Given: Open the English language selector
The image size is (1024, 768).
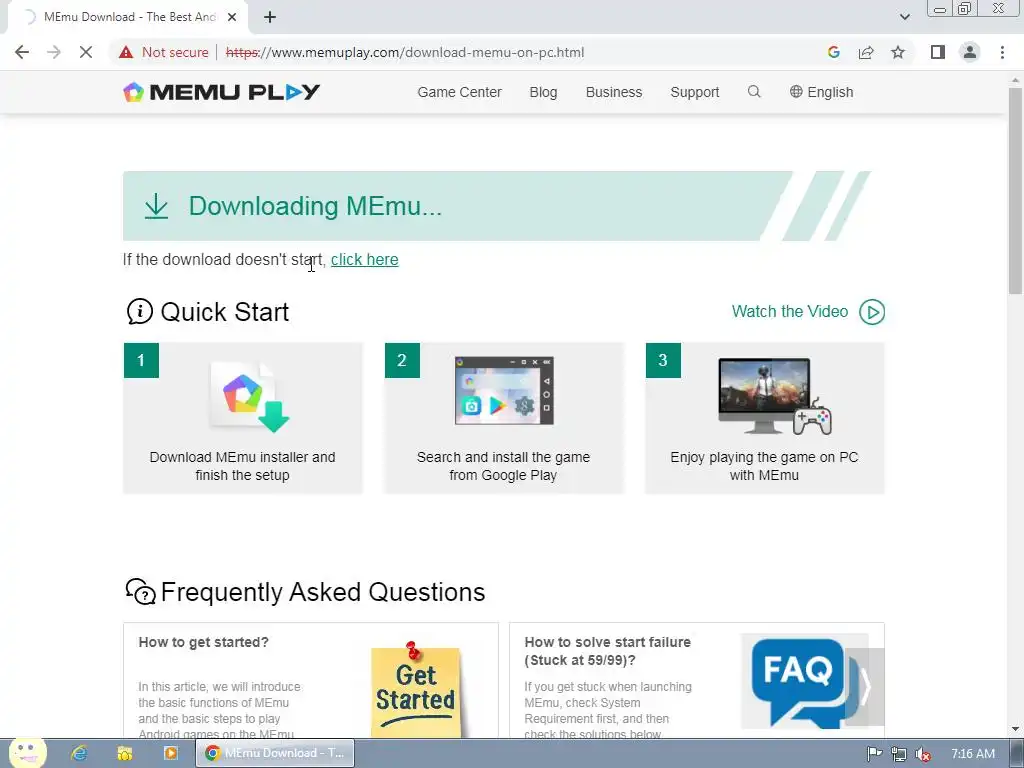Looking at the screenshot, I should point(822,92).
